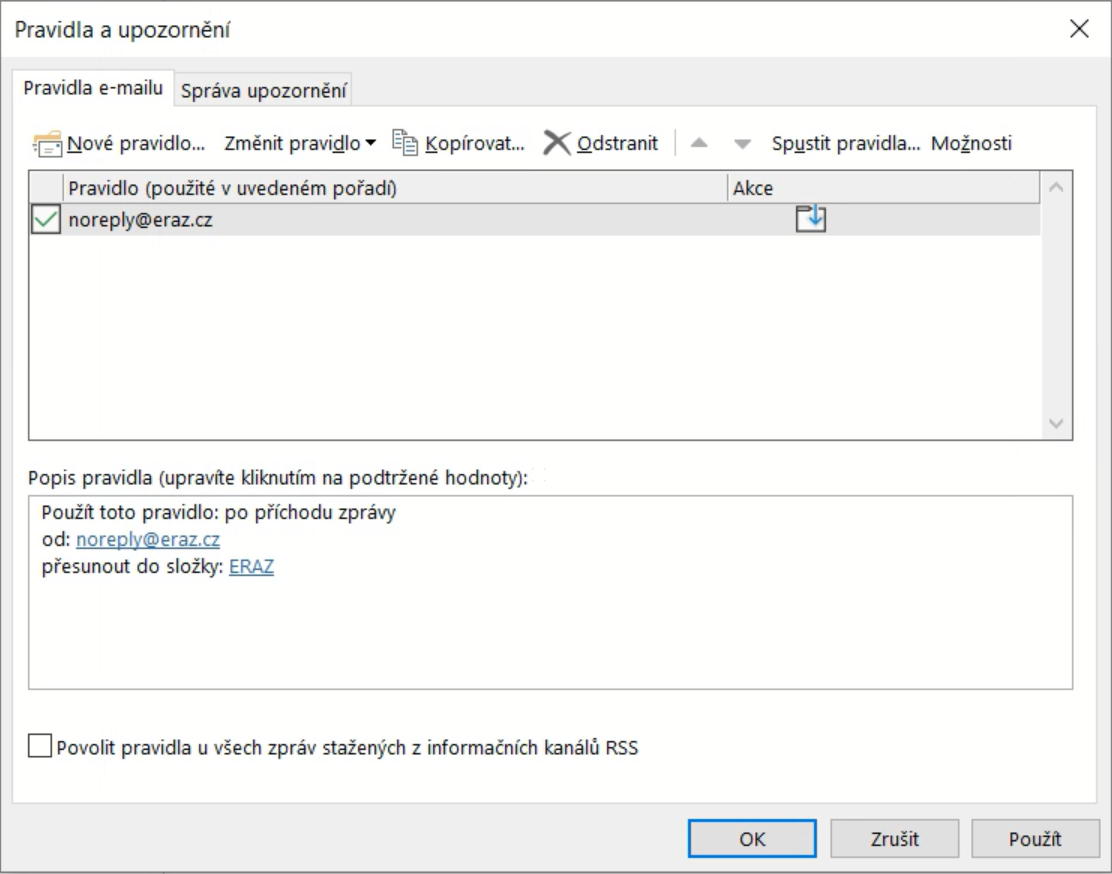
Task: Click Spustit pravidla in the toolbar
Action: click(x=845, y=143)
